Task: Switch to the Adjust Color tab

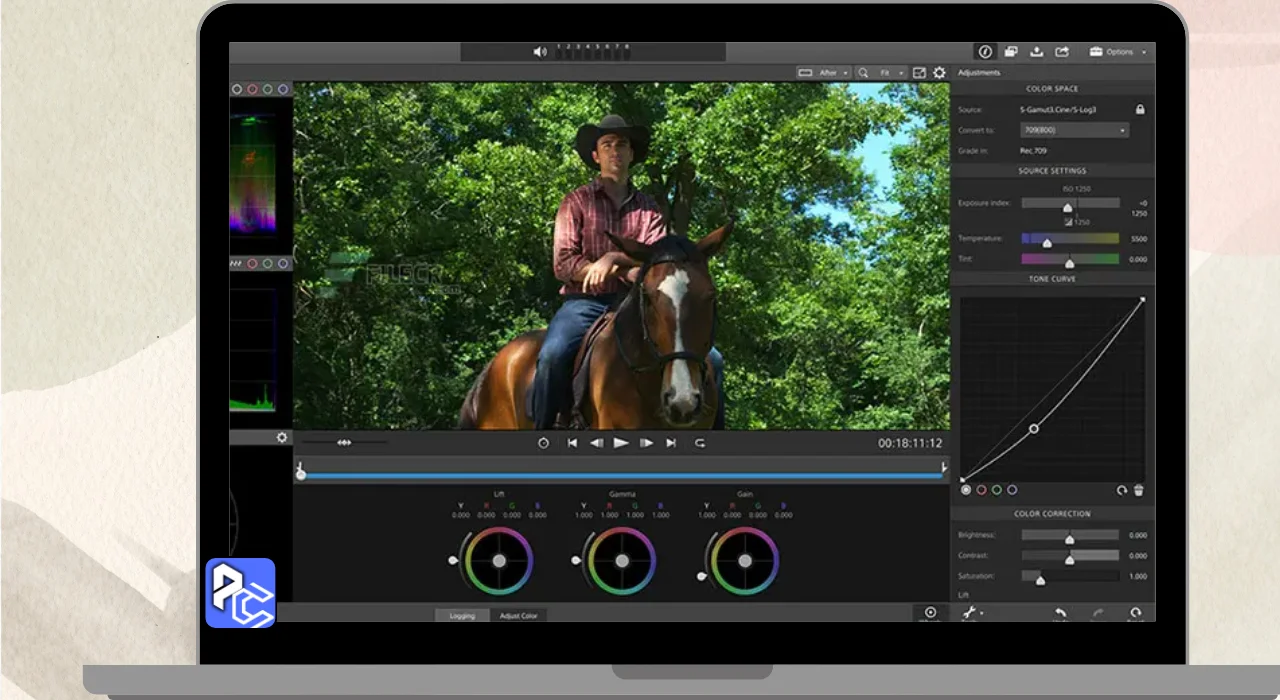Action: (x=518, y=615)
